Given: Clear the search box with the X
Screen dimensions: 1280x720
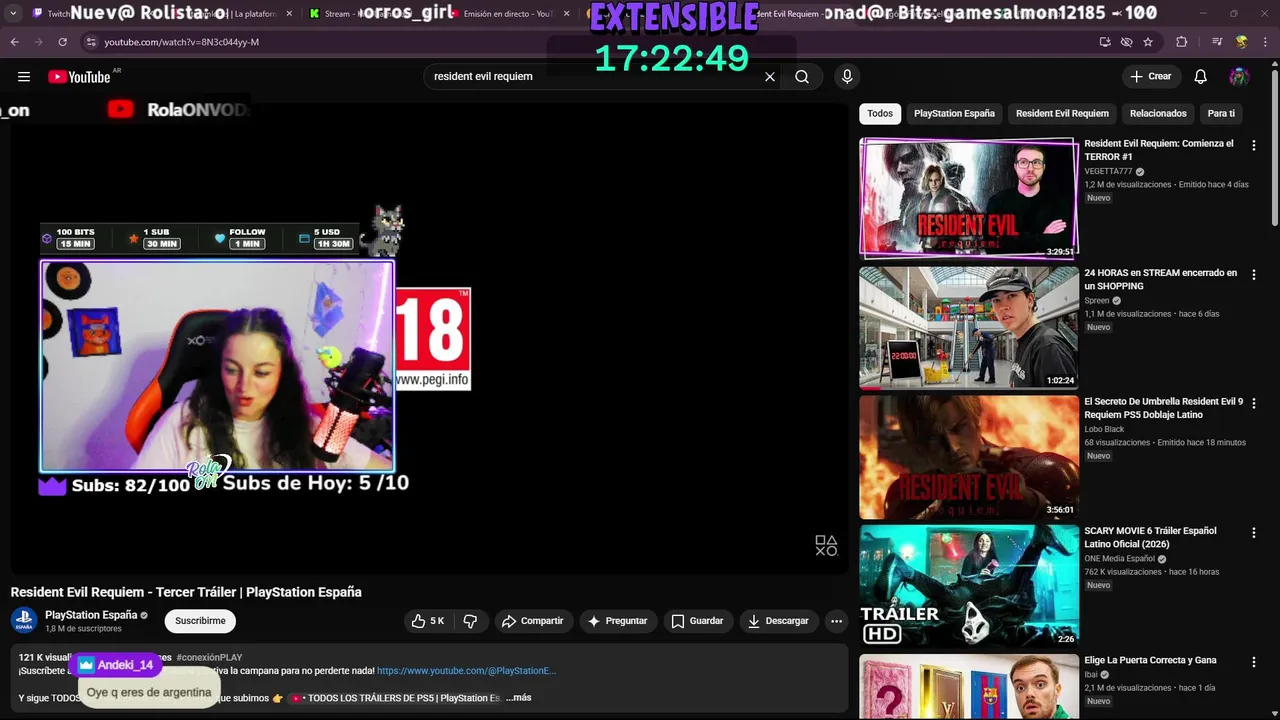Looking at the screenshot, I should pyautogui.click(x=770, y=77).
